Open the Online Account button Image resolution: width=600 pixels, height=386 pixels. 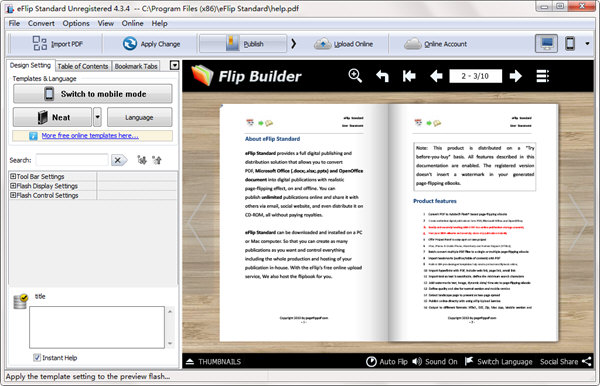(435, 44)
